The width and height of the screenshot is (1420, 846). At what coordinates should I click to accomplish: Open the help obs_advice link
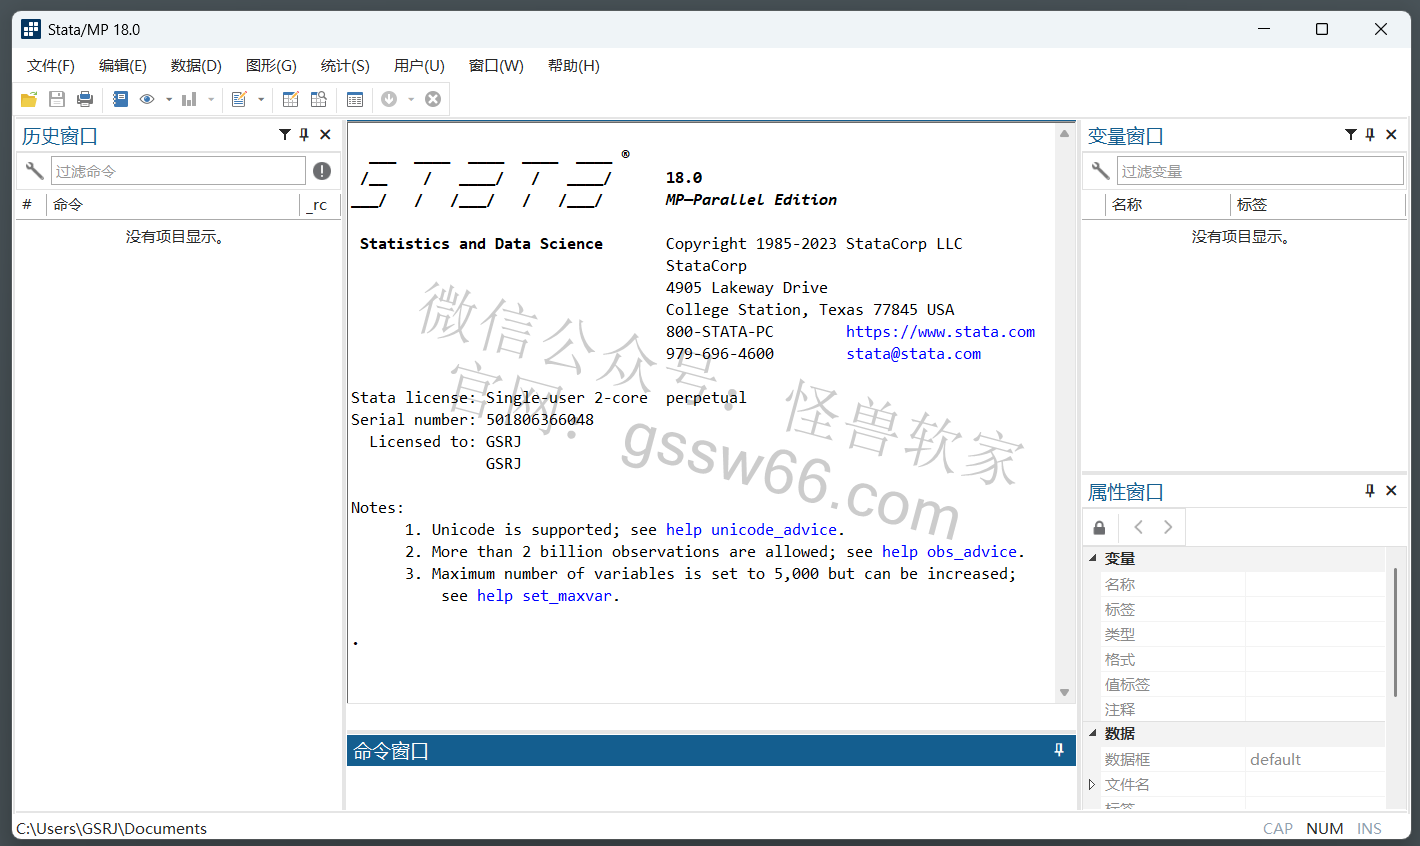tap(949, 552)
